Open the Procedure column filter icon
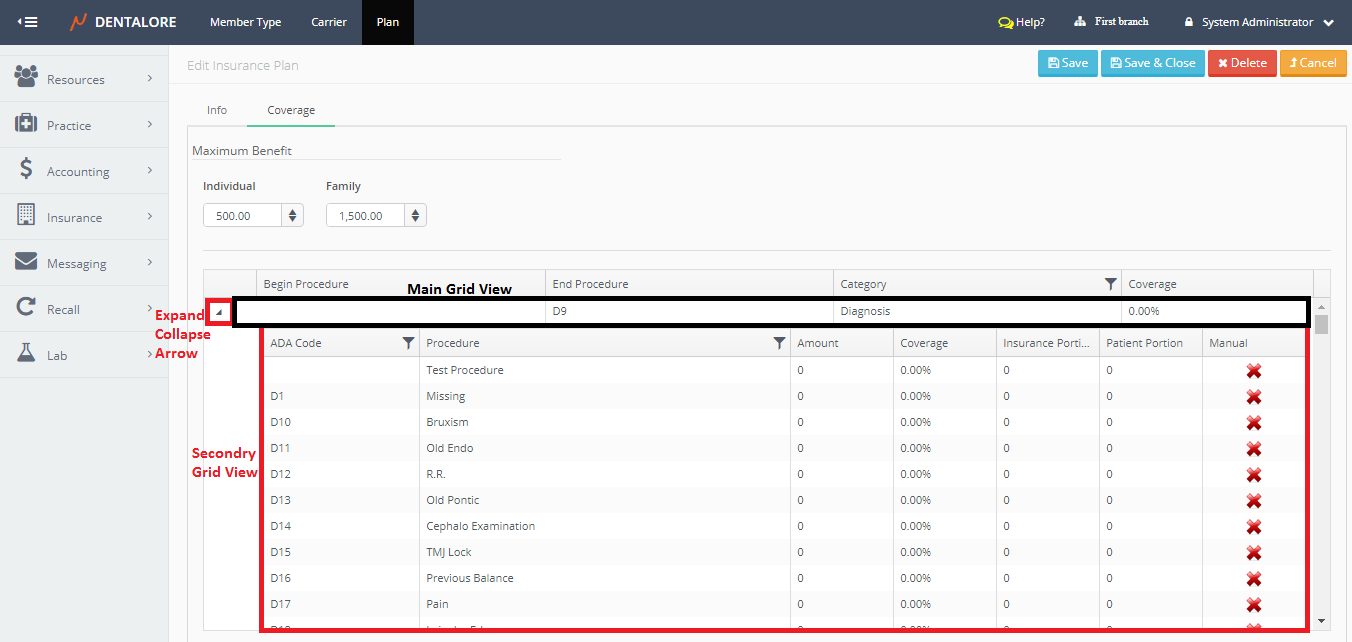This screenshot has width=1352, height=642. click(x=779, y=343)
